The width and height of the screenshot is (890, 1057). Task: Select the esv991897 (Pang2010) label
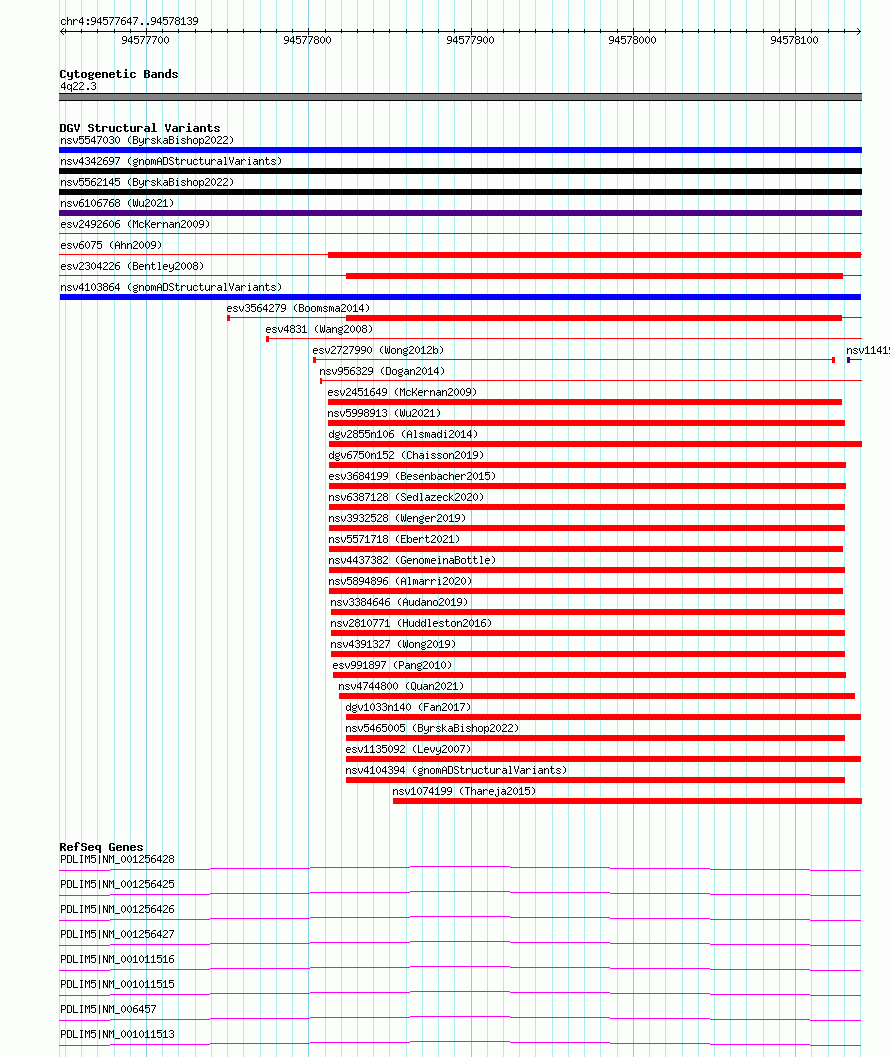coord(392,665)
